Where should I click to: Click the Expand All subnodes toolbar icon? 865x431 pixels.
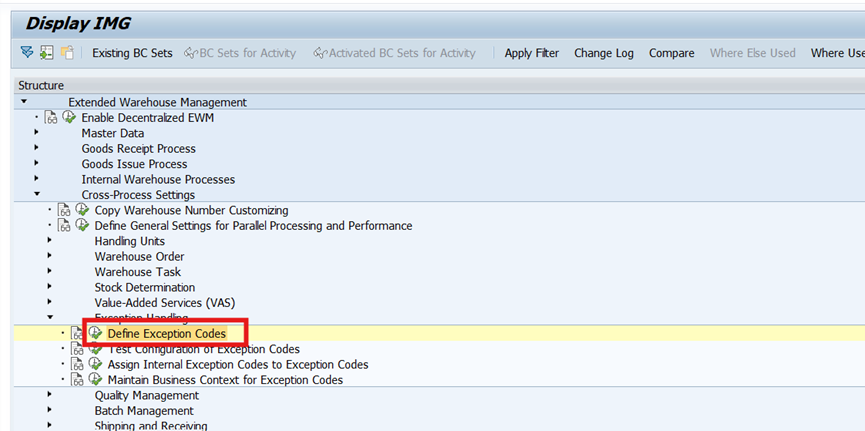click(x=26, y=53)
